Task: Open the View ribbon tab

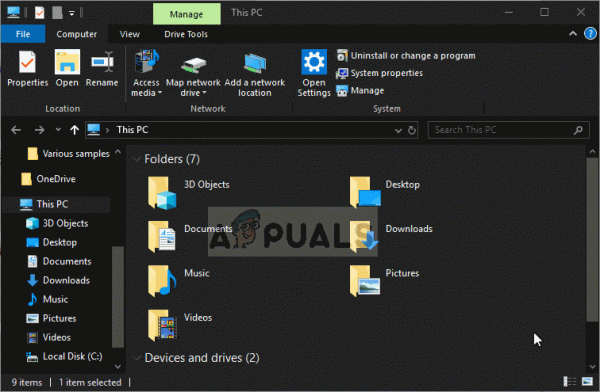Action: 130,34
